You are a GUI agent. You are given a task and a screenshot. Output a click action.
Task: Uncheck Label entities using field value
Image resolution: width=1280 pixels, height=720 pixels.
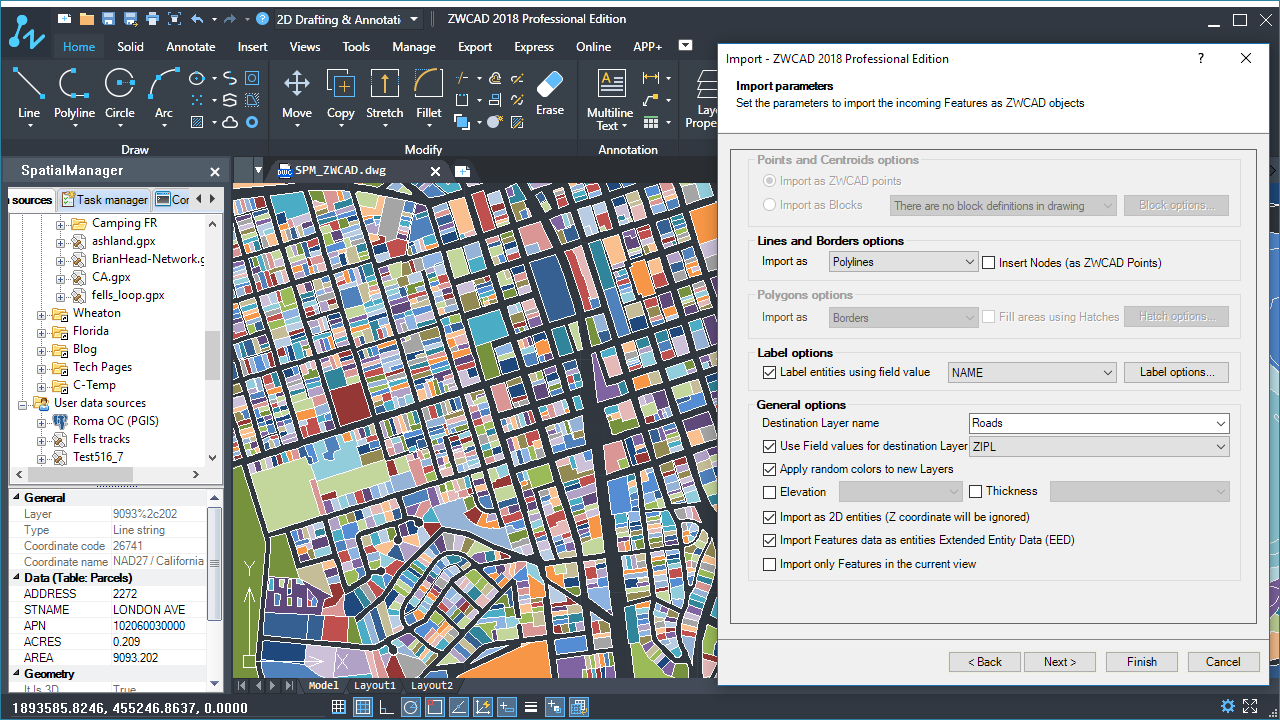769,372
